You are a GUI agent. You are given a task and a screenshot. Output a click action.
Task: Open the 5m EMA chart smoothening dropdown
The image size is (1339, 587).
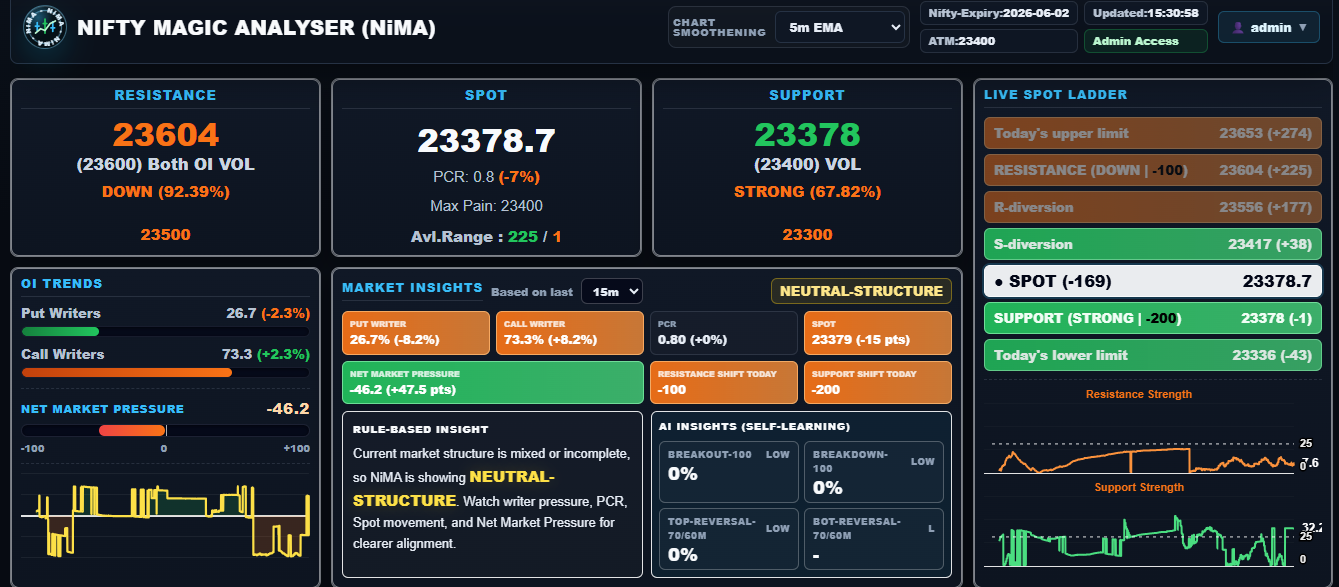(x=840, y=27)
